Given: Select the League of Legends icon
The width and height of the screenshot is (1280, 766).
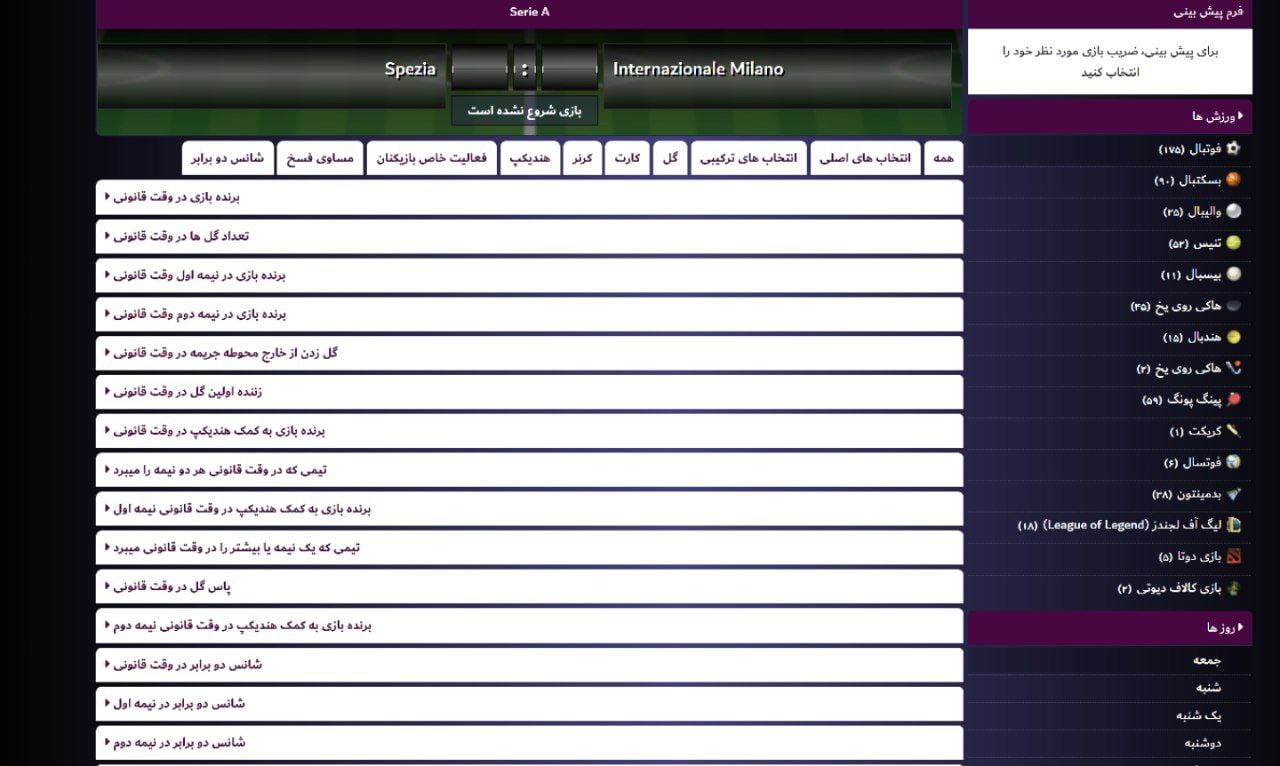Looking at the screenshot, I should point(1233,525).
